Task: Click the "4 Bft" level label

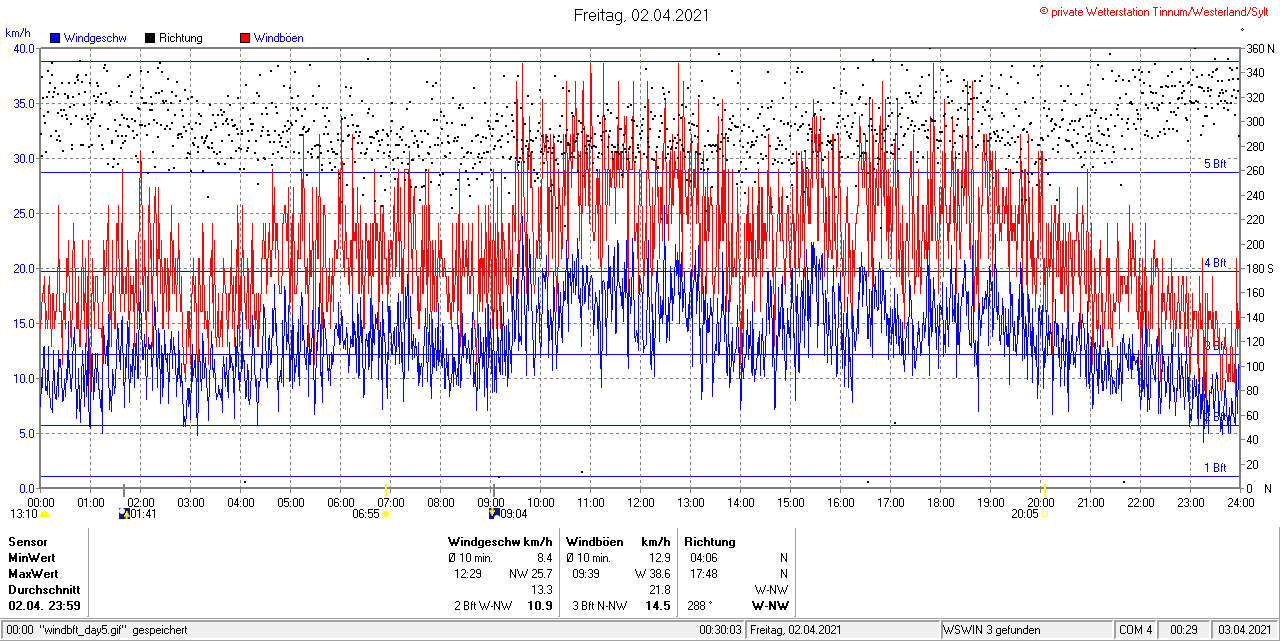Action: [x=1214, y=263]
